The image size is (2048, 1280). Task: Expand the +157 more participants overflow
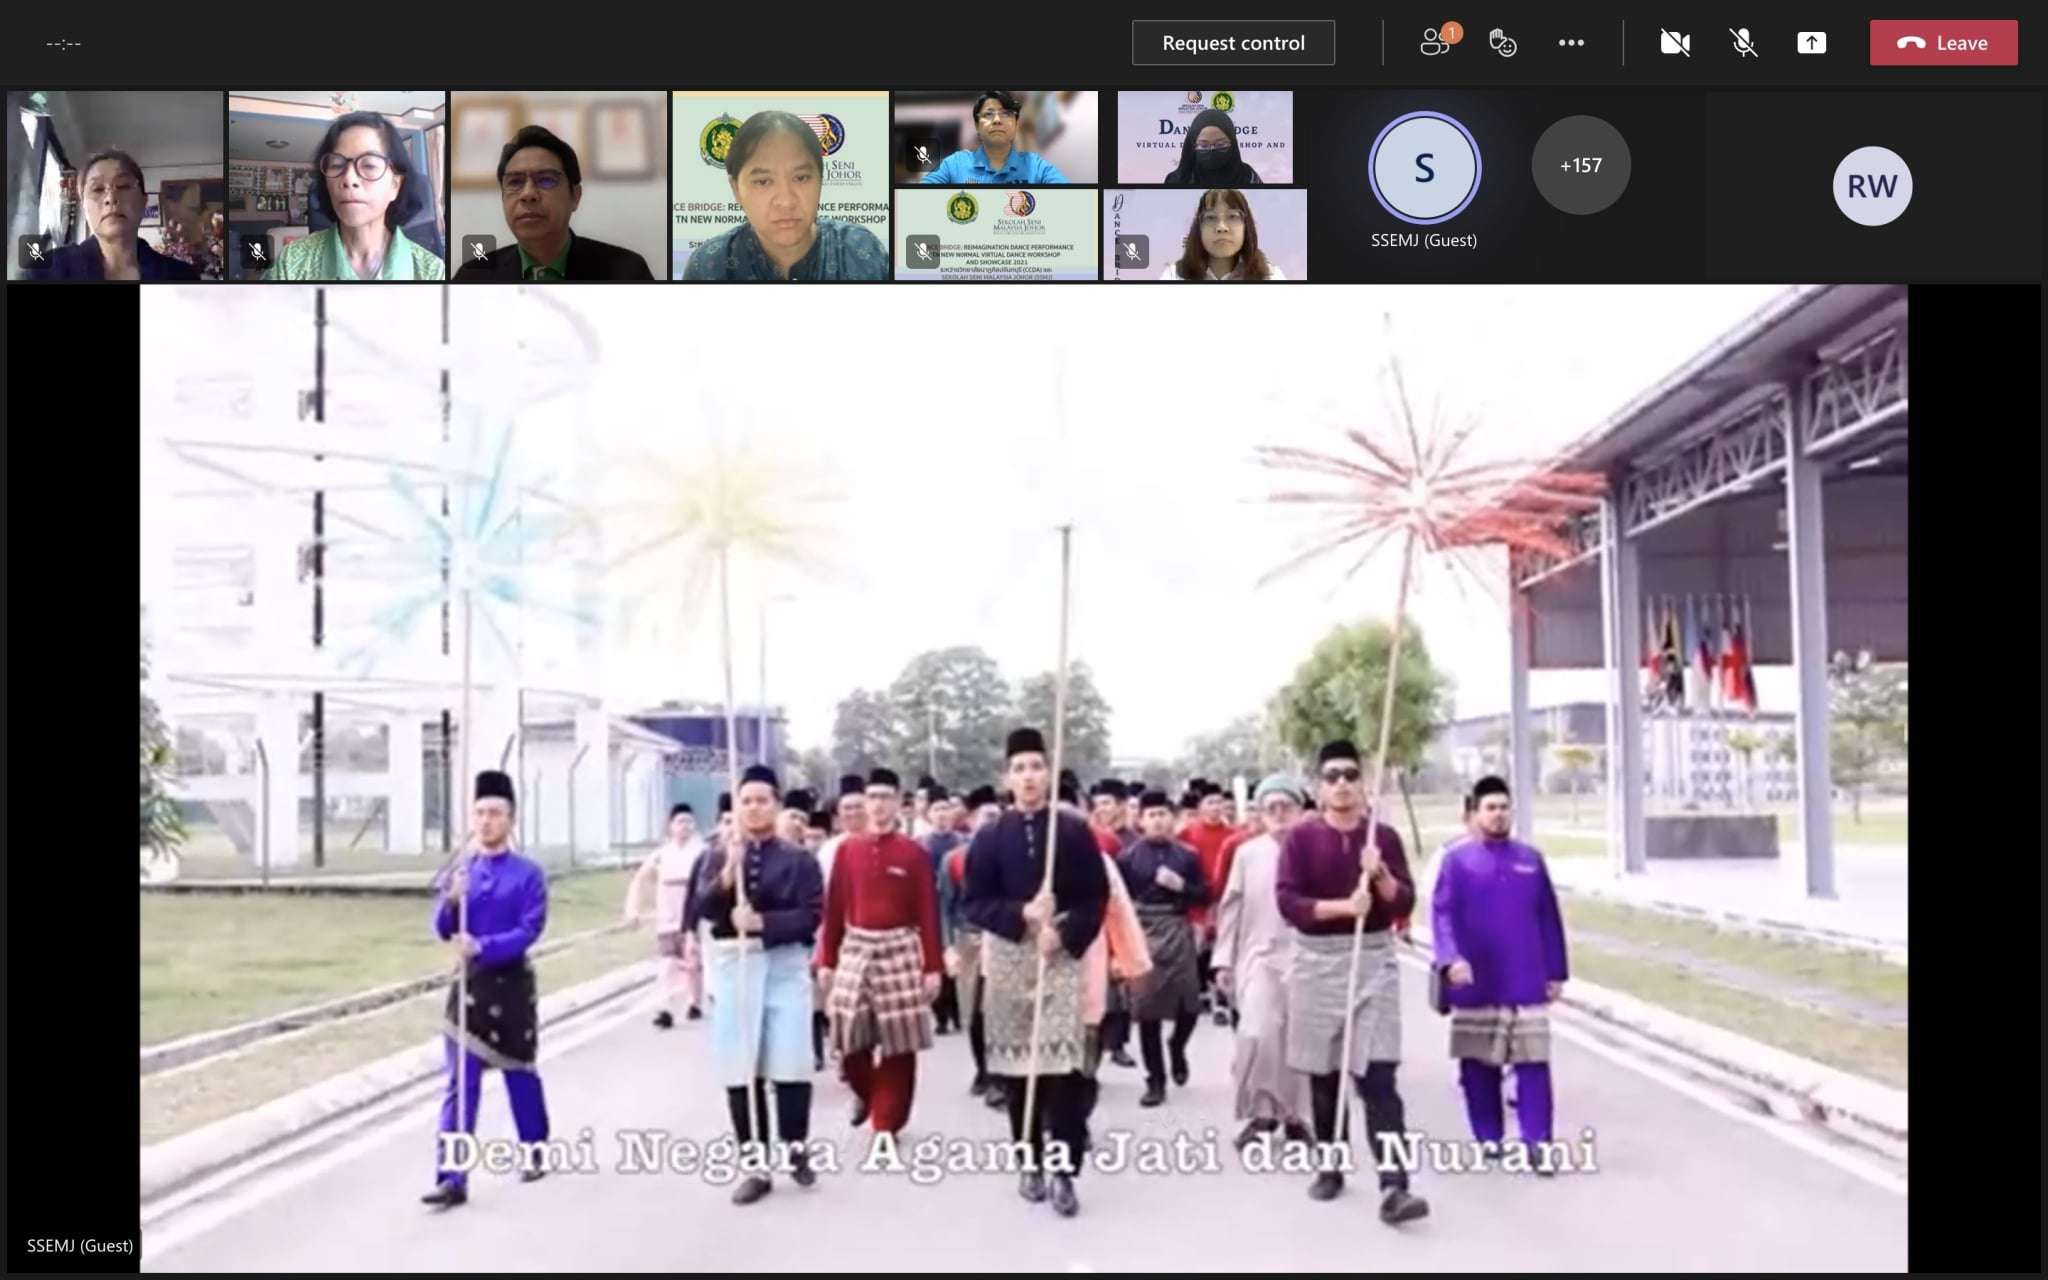pyautogui.click(x=1580, y=165)
